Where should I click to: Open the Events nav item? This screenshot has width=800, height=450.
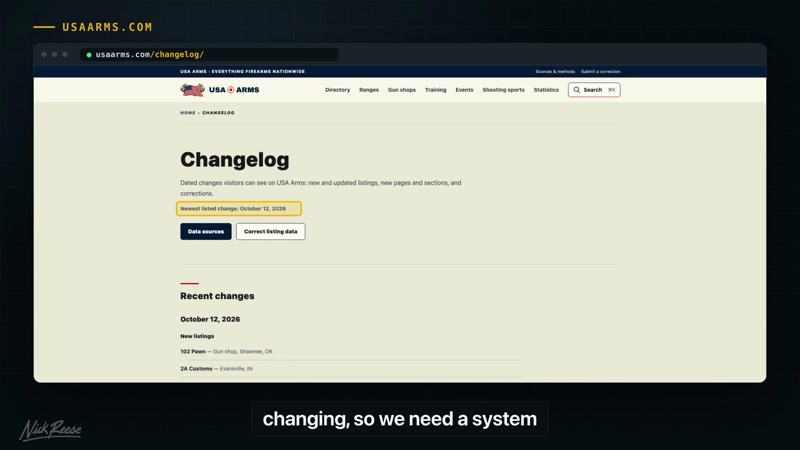point(464,90)
